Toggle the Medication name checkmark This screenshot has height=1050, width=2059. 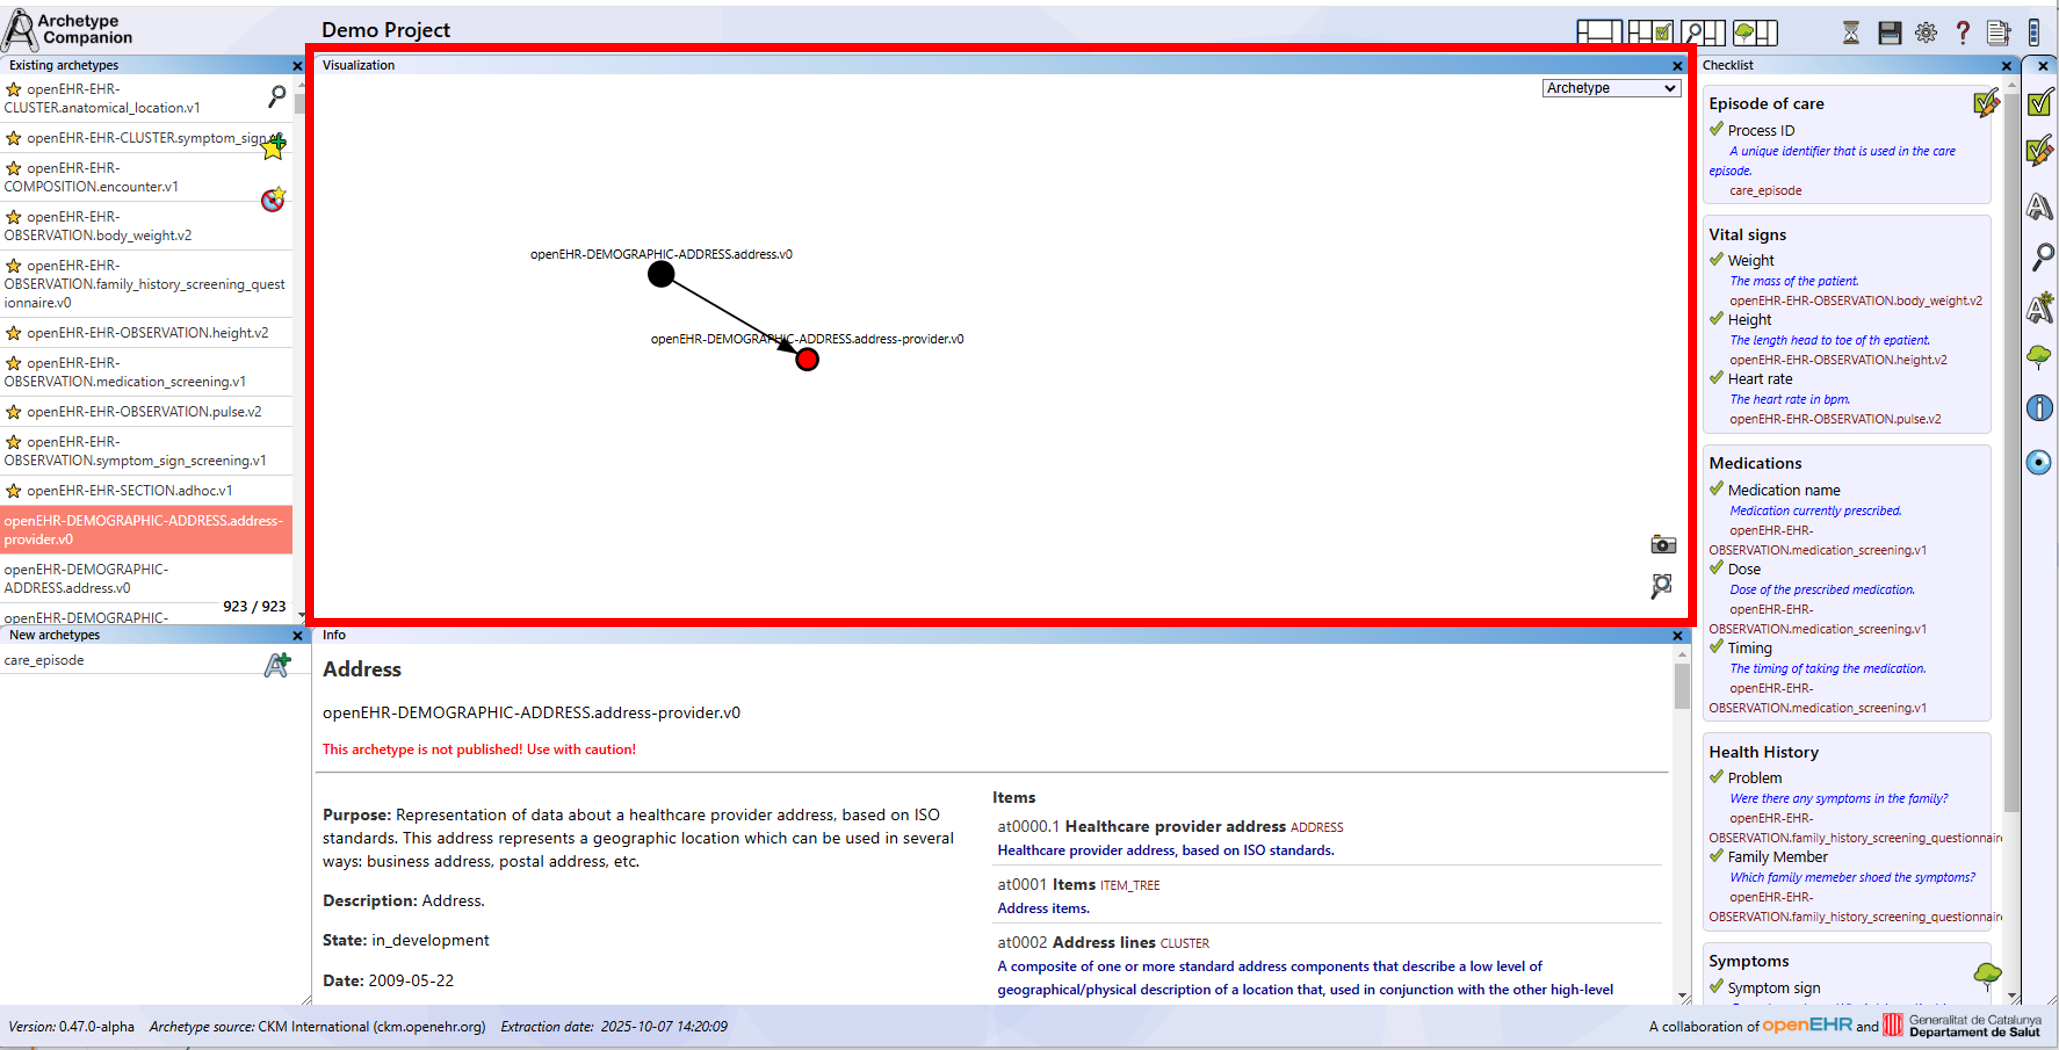coord(1717,489)
